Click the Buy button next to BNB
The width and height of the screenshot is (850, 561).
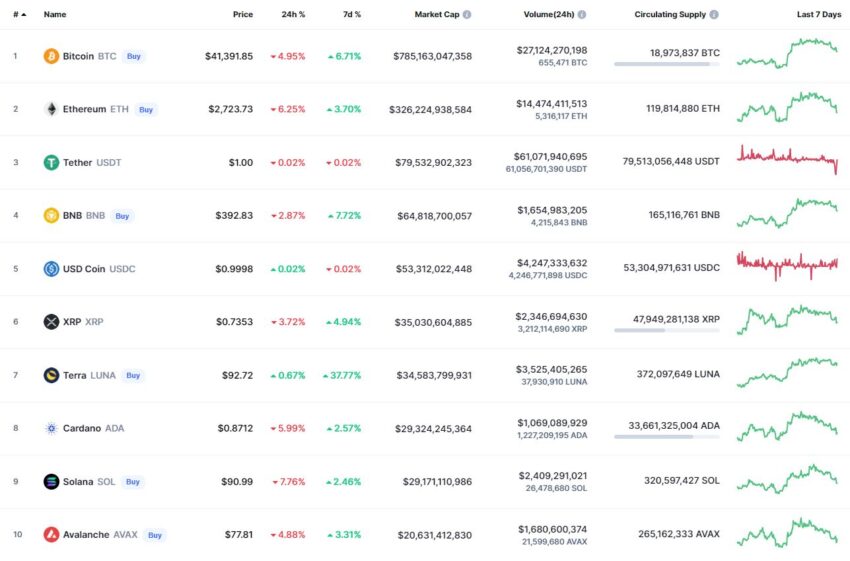click(122, 216)
